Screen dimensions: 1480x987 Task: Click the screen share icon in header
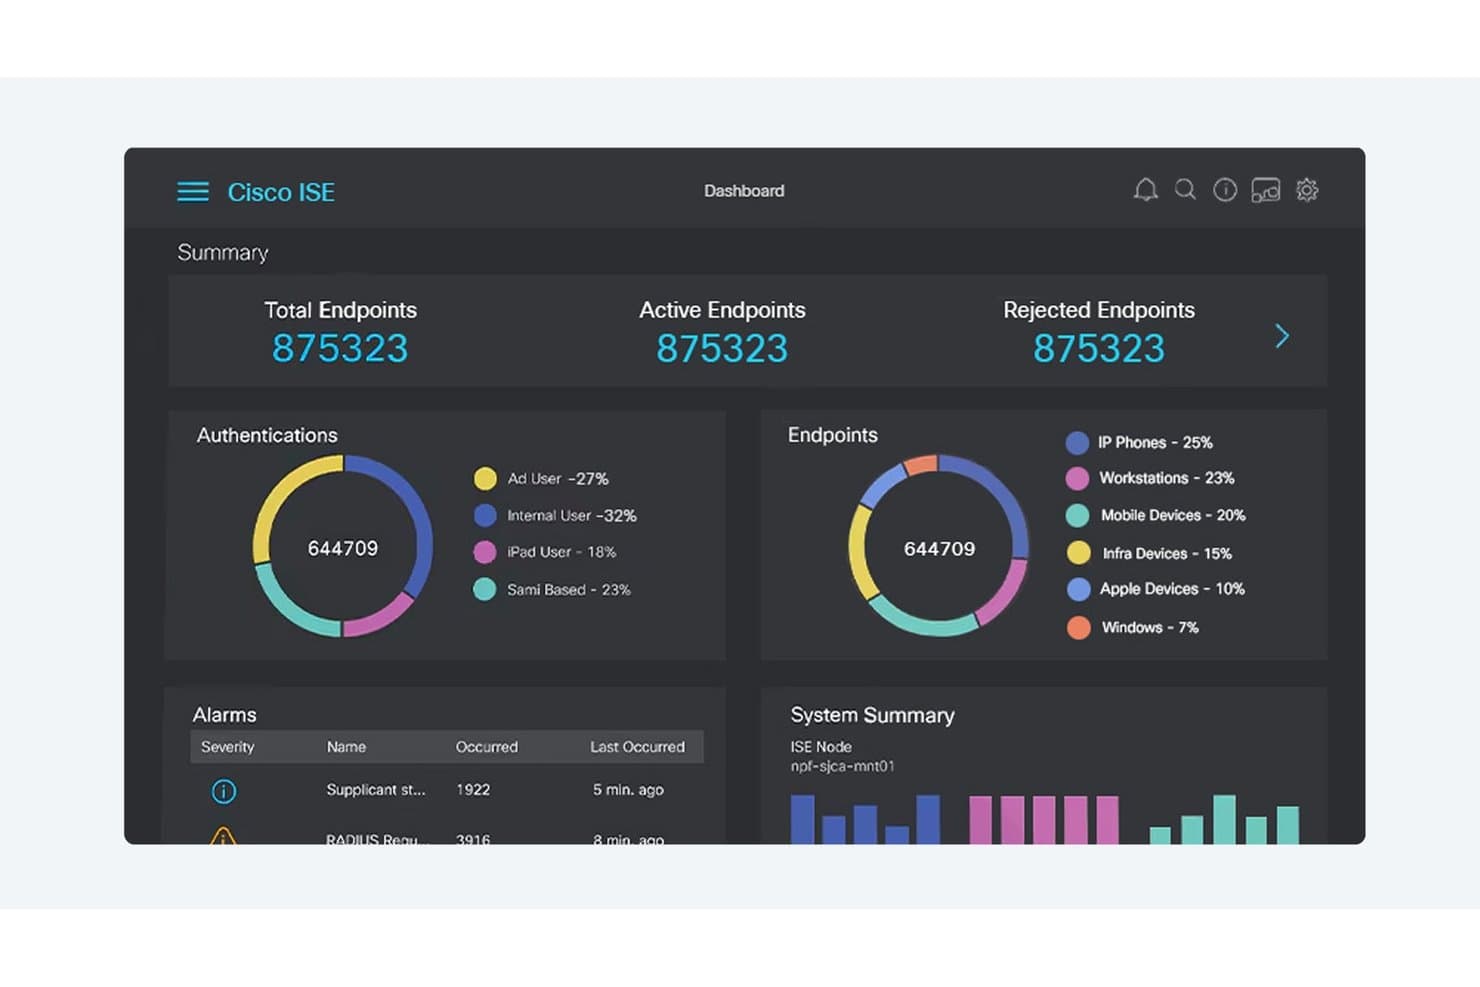[x=1266, y=190]
